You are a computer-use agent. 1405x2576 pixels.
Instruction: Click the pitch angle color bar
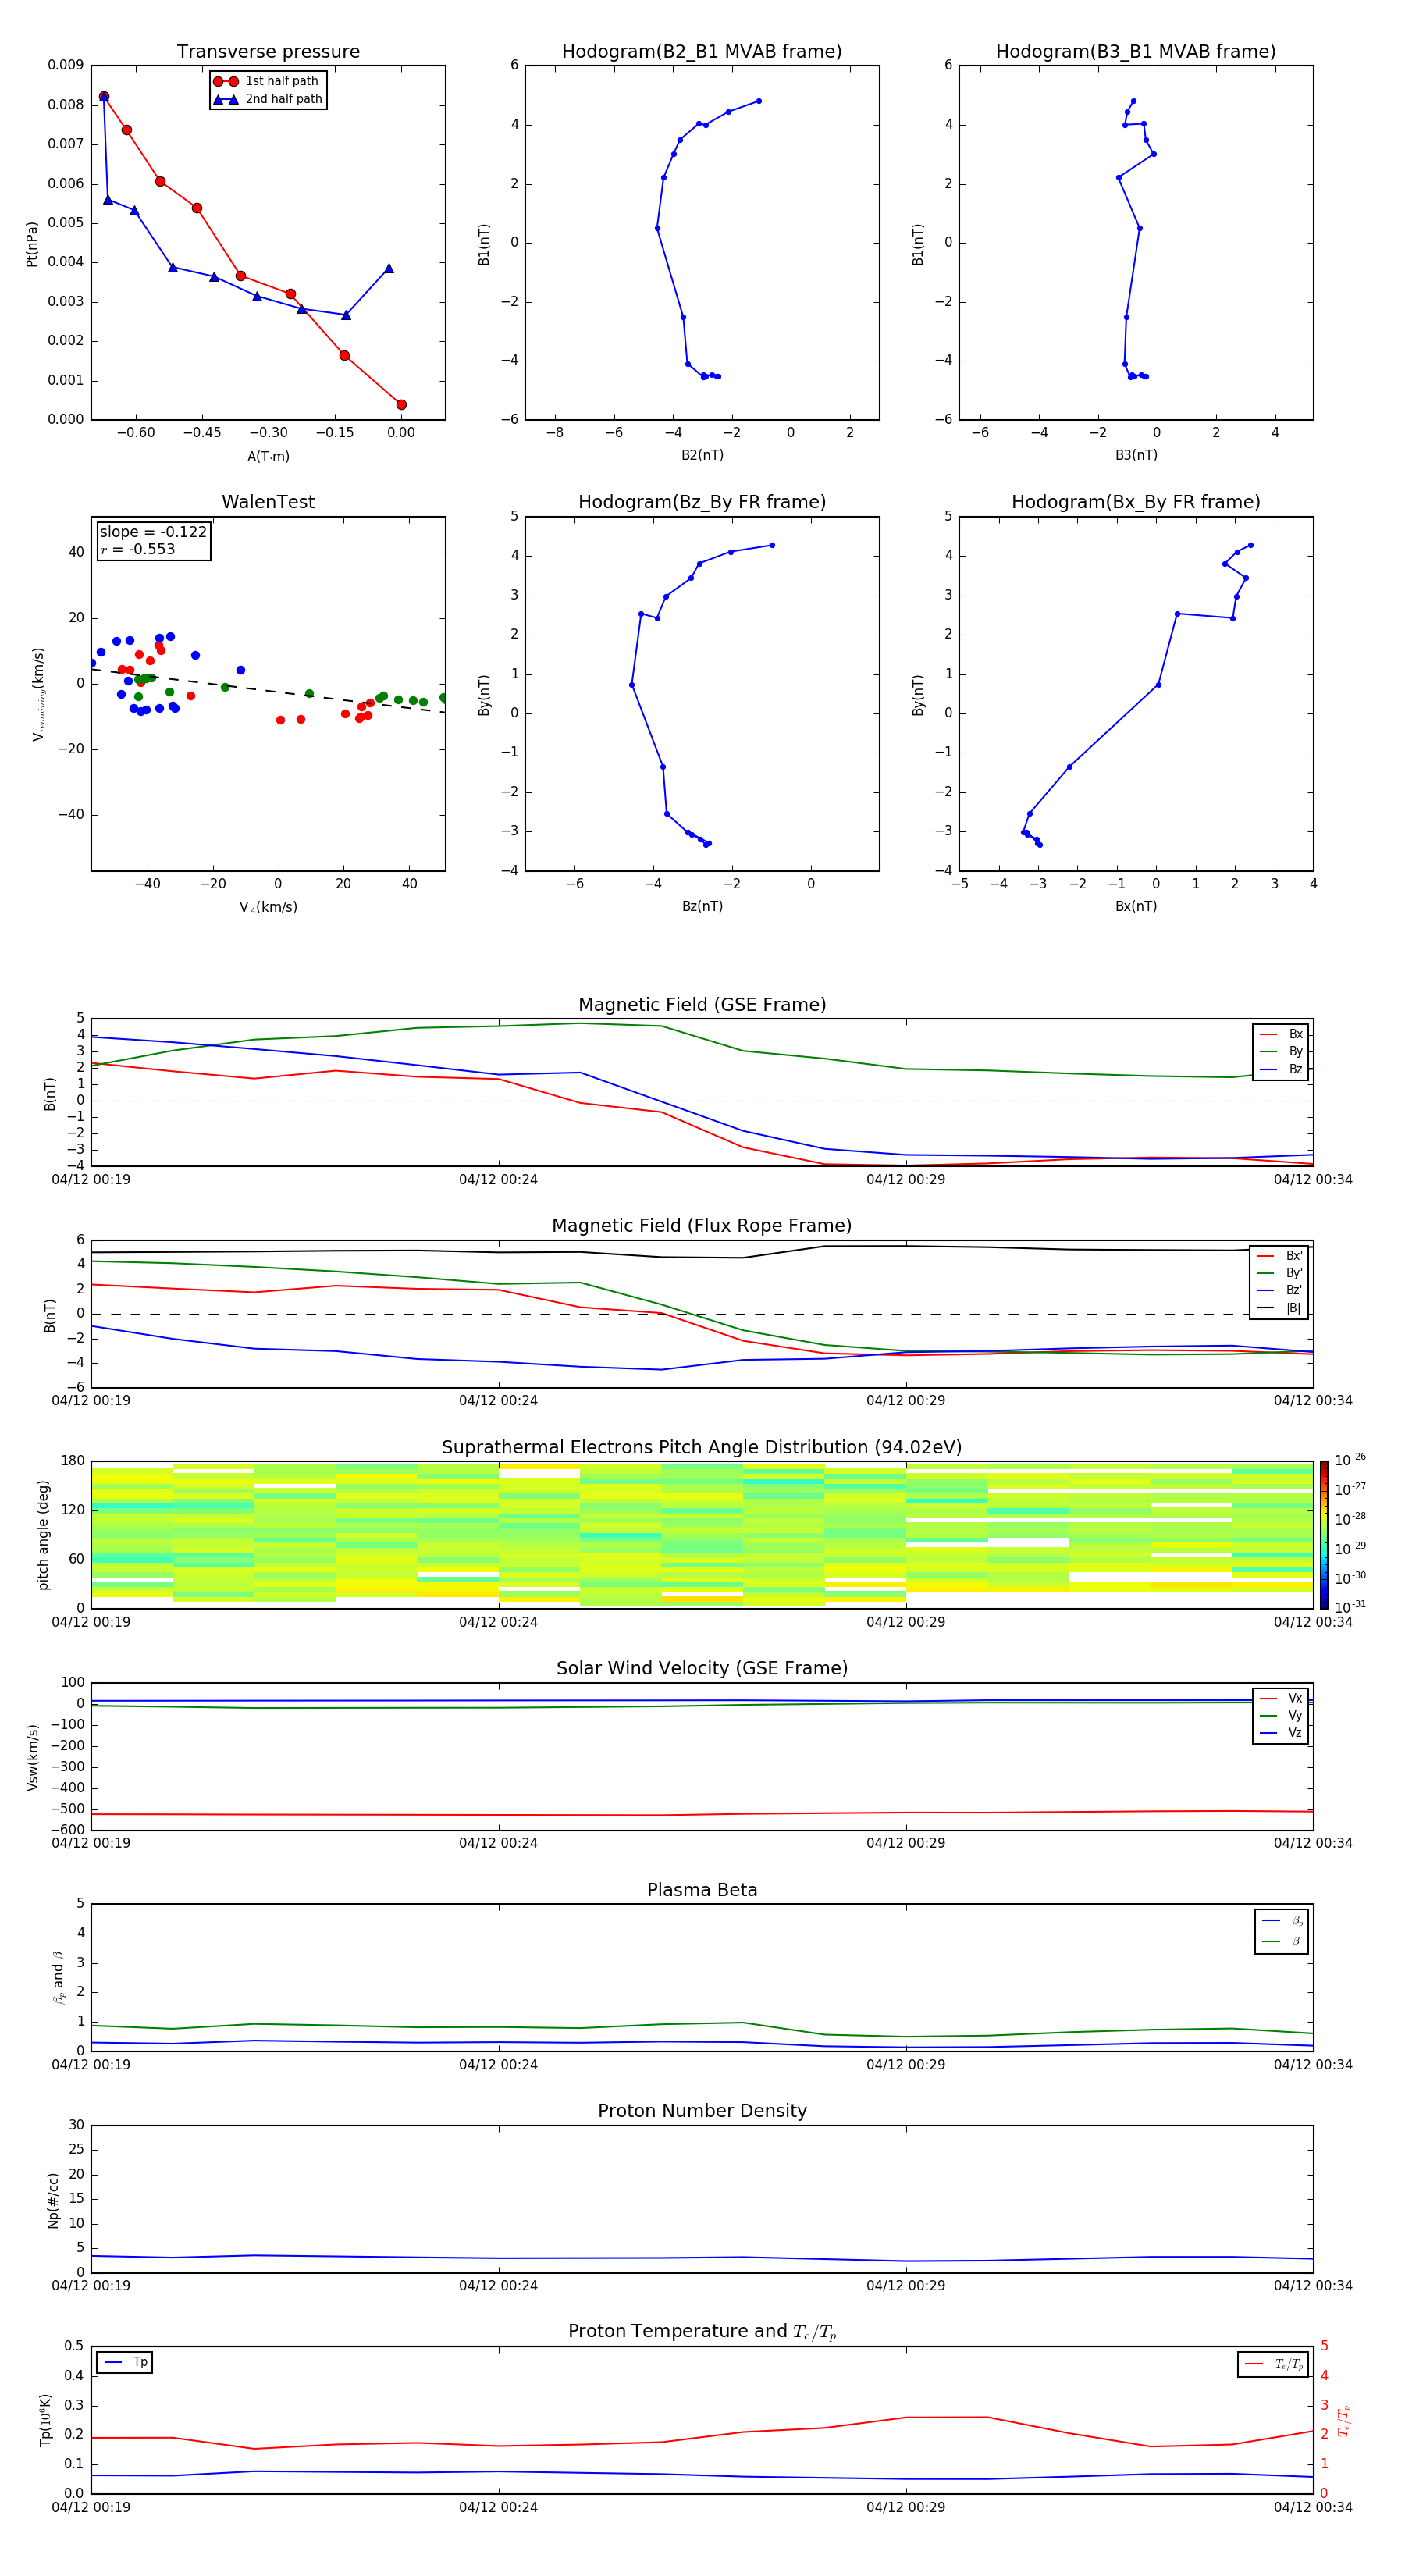1324,1535
